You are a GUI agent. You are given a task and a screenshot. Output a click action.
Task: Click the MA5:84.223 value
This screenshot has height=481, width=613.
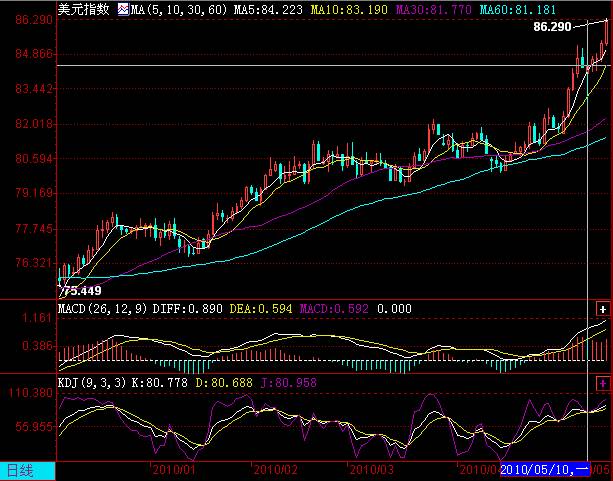pos(268,9)
